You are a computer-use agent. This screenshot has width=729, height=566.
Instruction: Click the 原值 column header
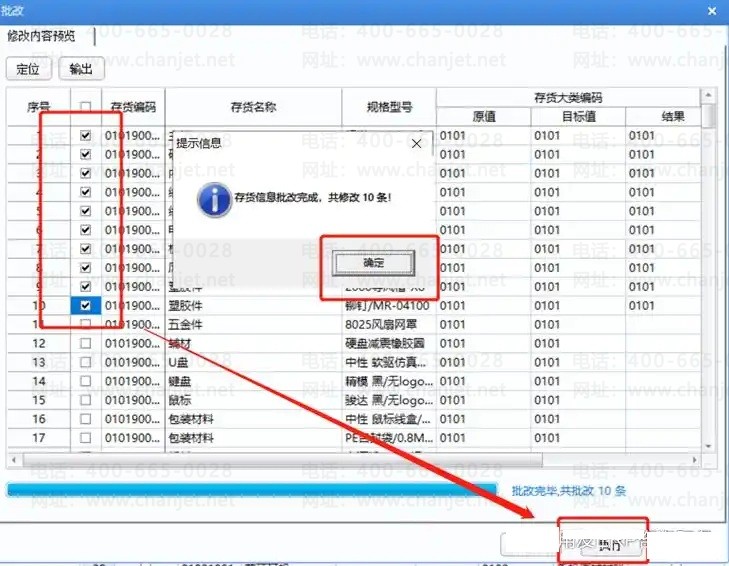pos(484,116)
